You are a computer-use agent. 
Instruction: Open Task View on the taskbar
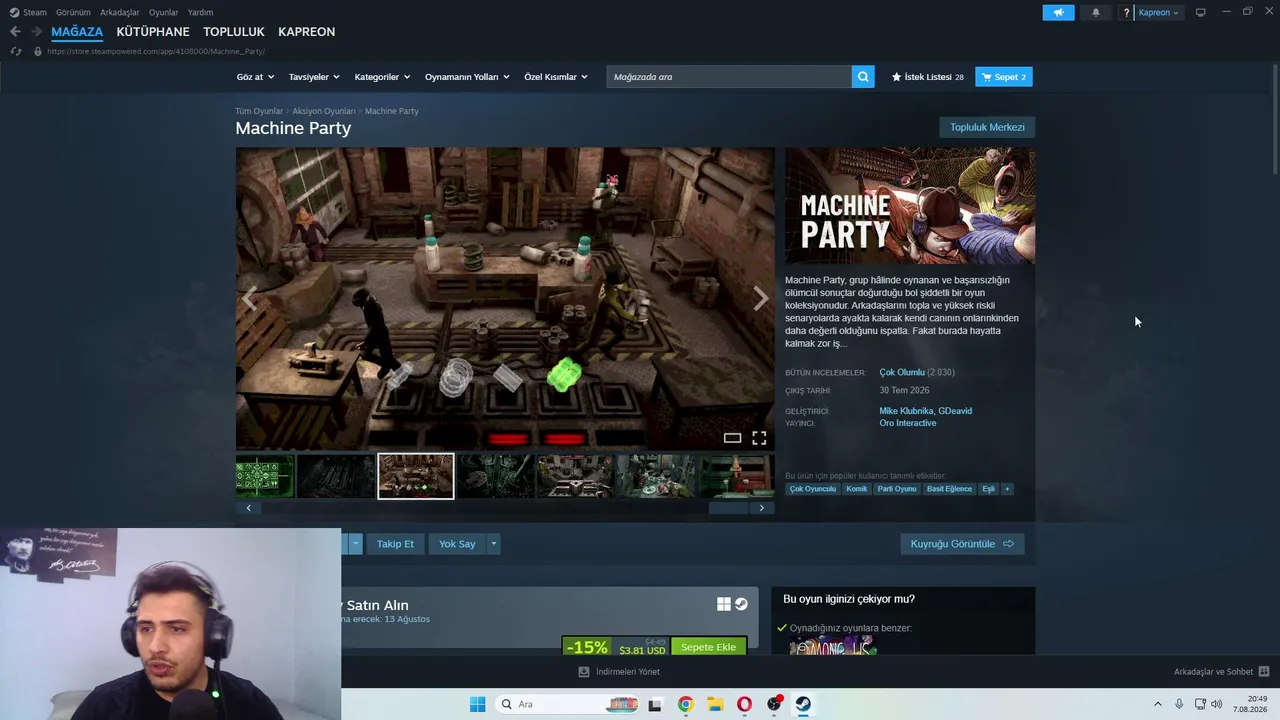click(x=655, y=704)
